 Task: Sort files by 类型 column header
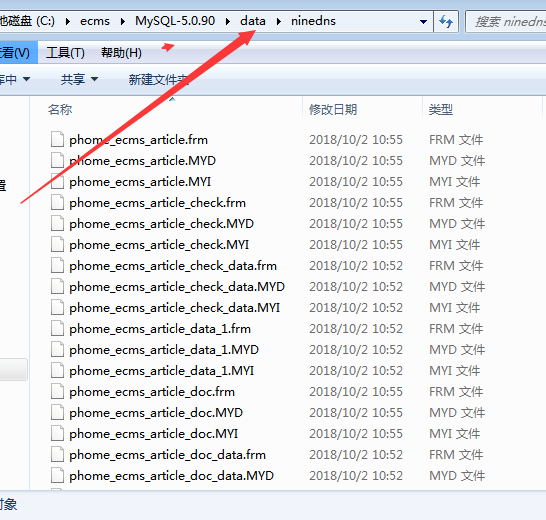440,110
